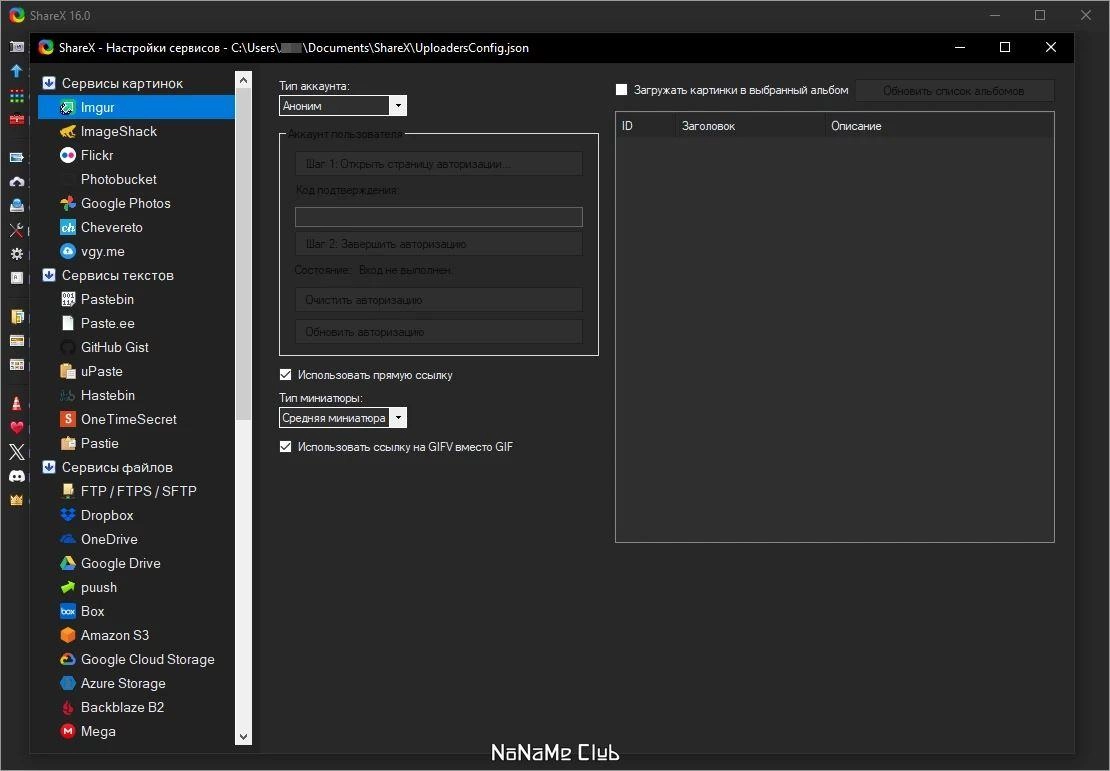Collapse the 'Сервисы файлов' group

(49, 467)
